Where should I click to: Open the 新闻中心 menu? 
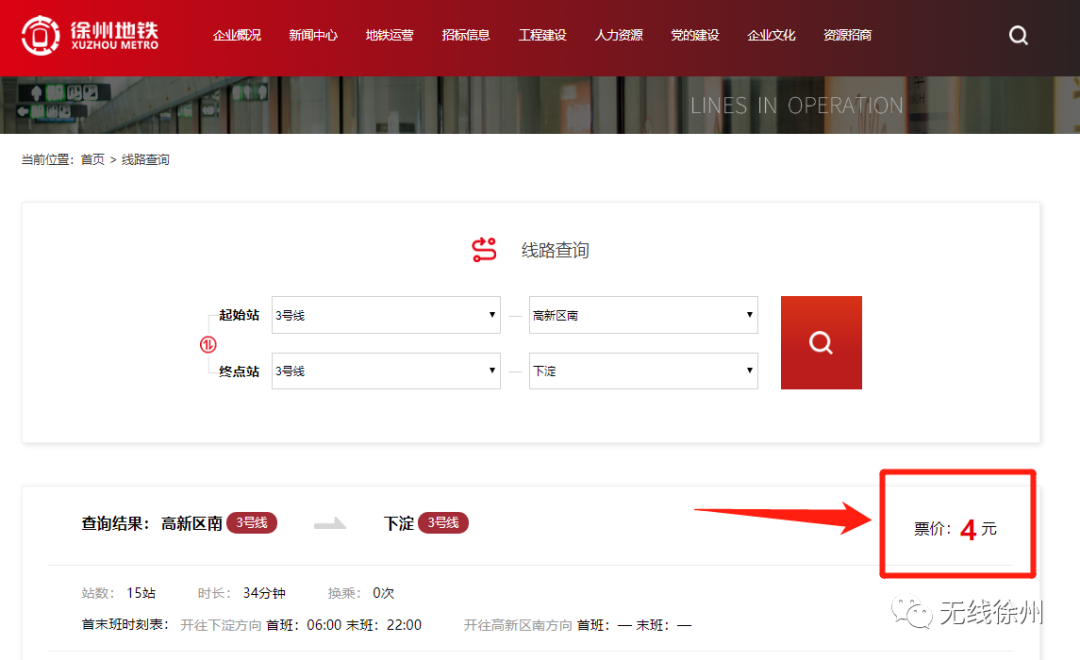(x=313, y=35)
